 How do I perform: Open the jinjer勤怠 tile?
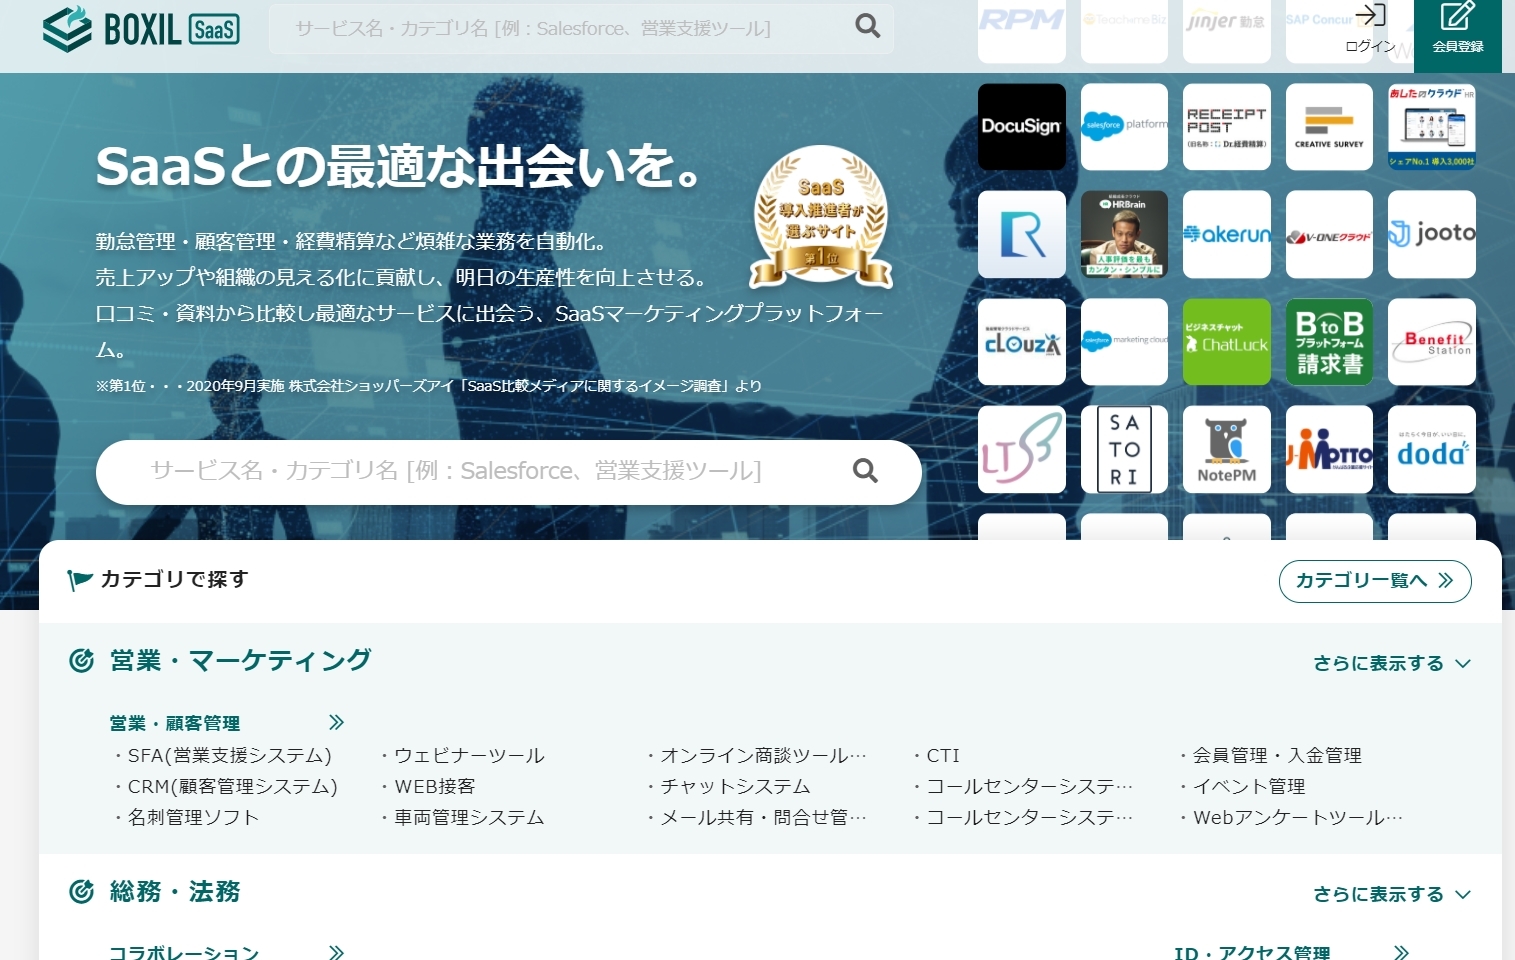coord(1227,31)
